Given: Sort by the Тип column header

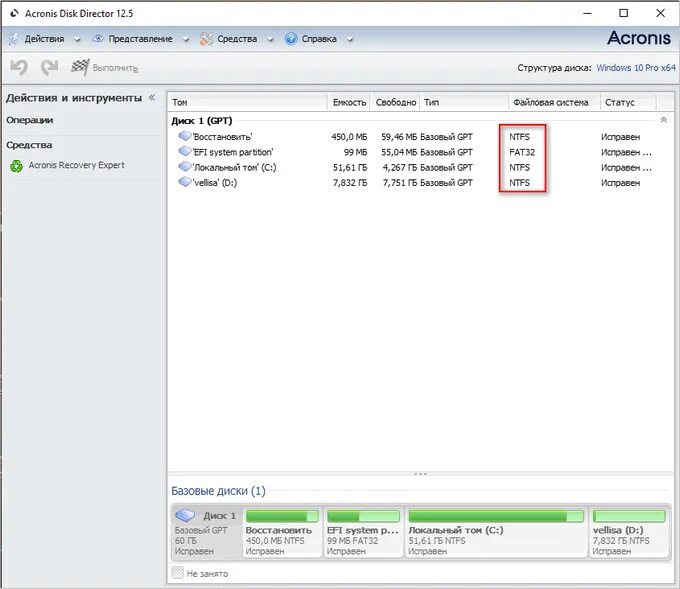Looking at the screenshot, I should point(464,102).
